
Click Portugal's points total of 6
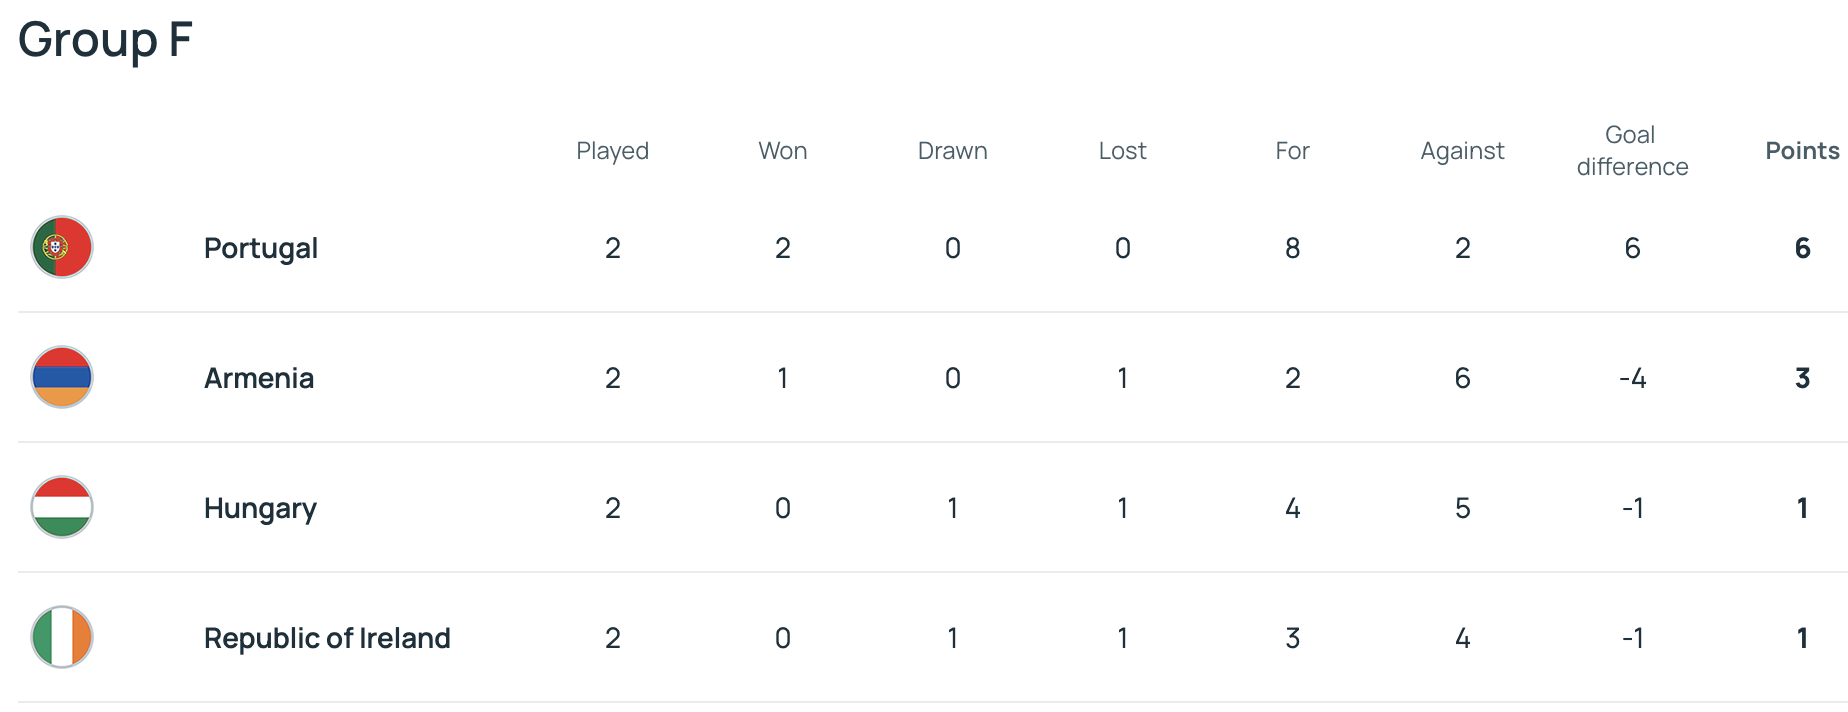pyautogui.click(x=1802, y=248)
